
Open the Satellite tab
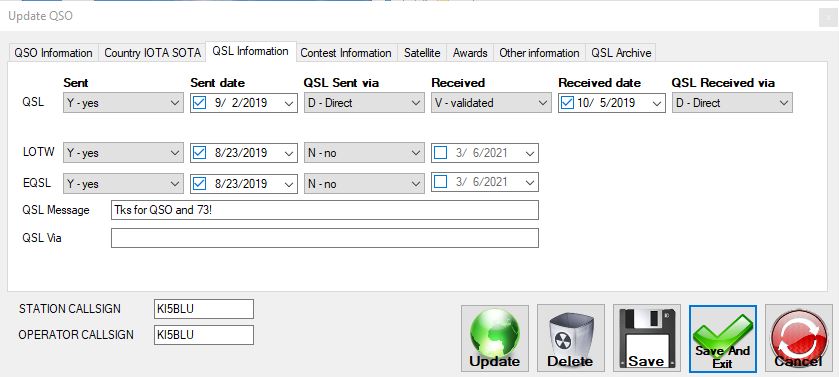(422, 53)
